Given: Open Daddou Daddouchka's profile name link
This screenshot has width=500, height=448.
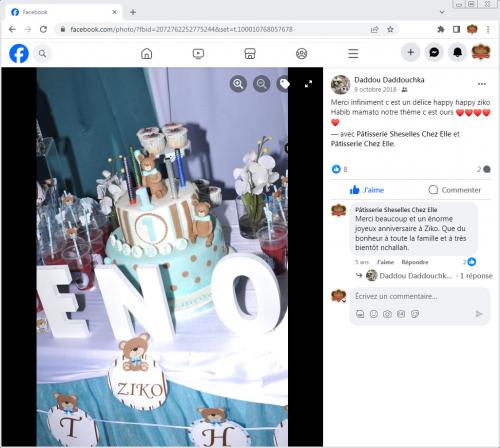Looking at the screenshot, I should [x=389, y=80].
